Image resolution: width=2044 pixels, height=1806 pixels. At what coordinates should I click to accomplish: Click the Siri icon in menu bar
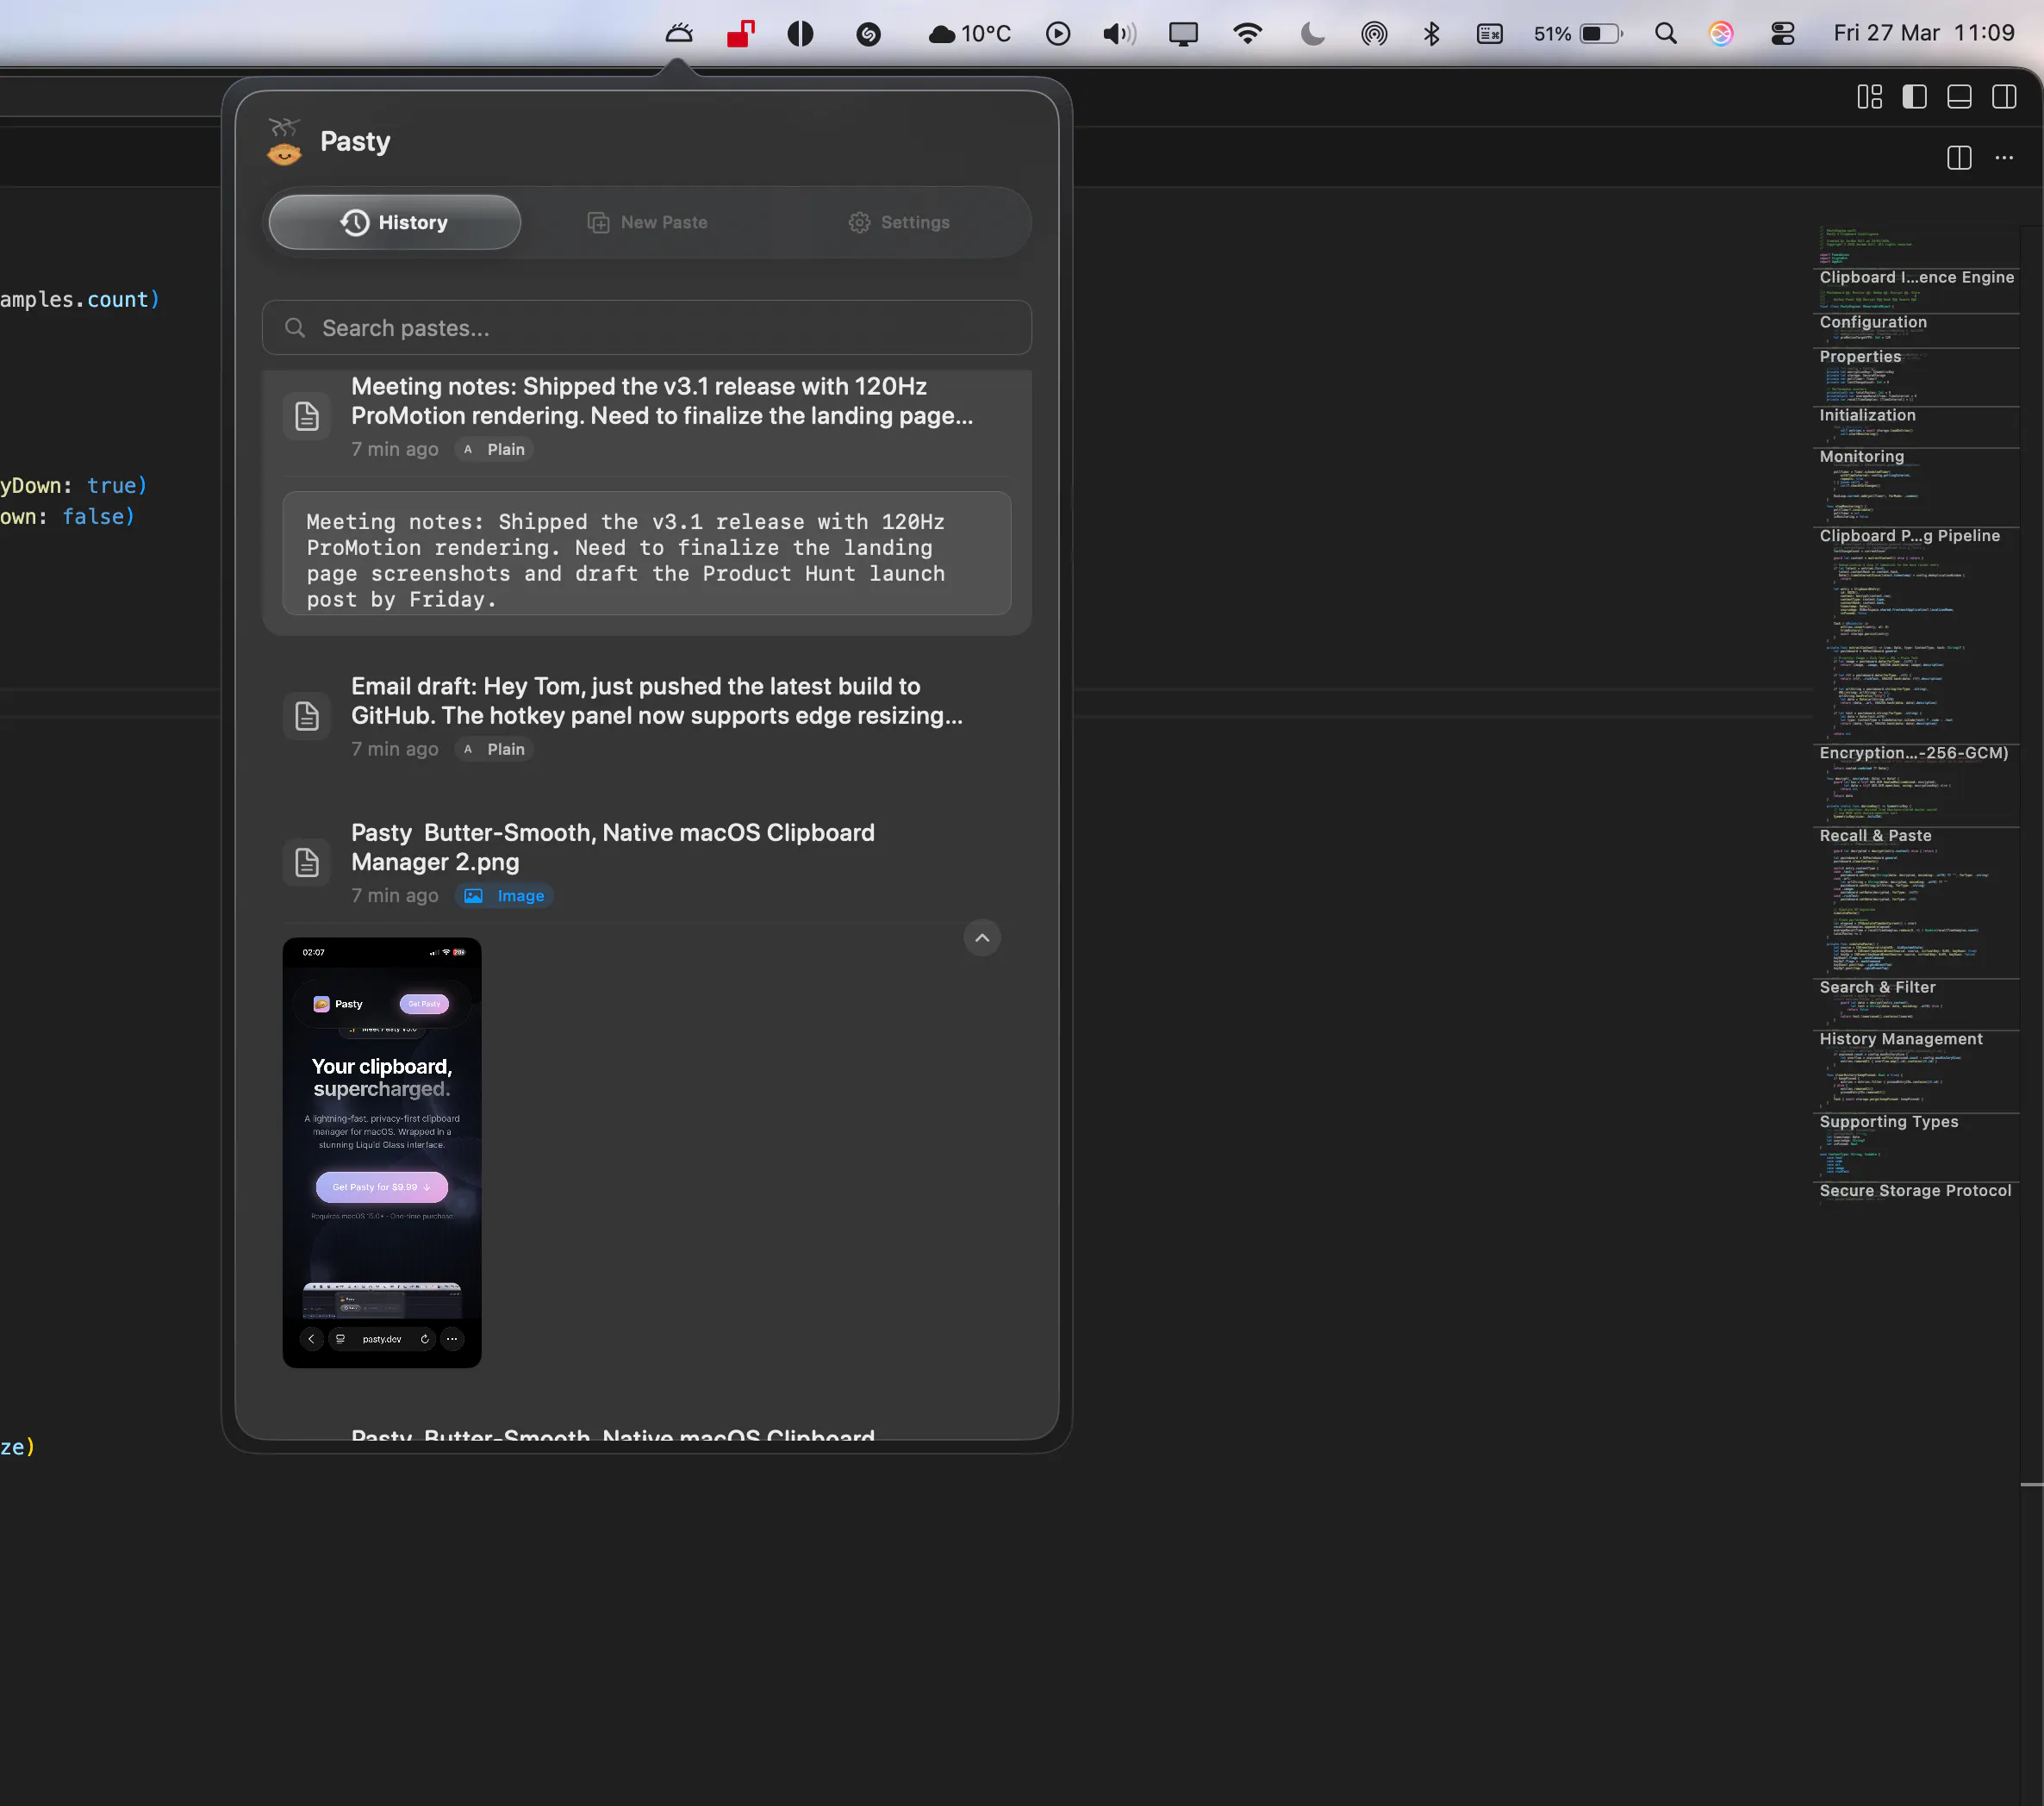coord(1720,34)
